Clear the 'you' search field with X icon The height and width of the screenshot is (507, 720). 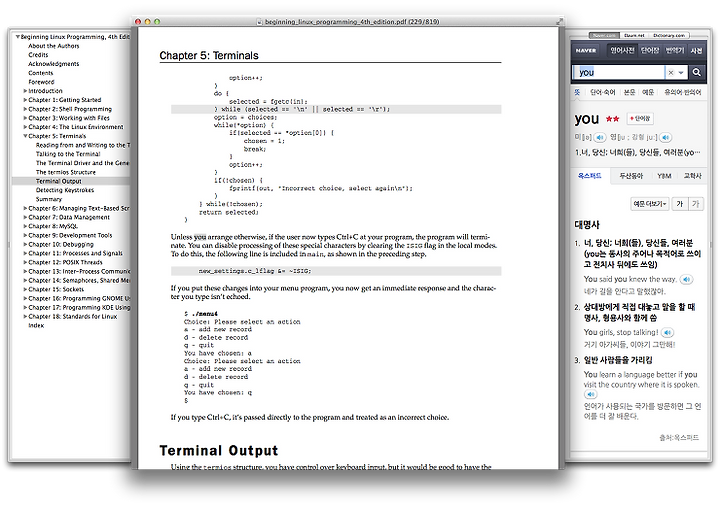point(671,73)
